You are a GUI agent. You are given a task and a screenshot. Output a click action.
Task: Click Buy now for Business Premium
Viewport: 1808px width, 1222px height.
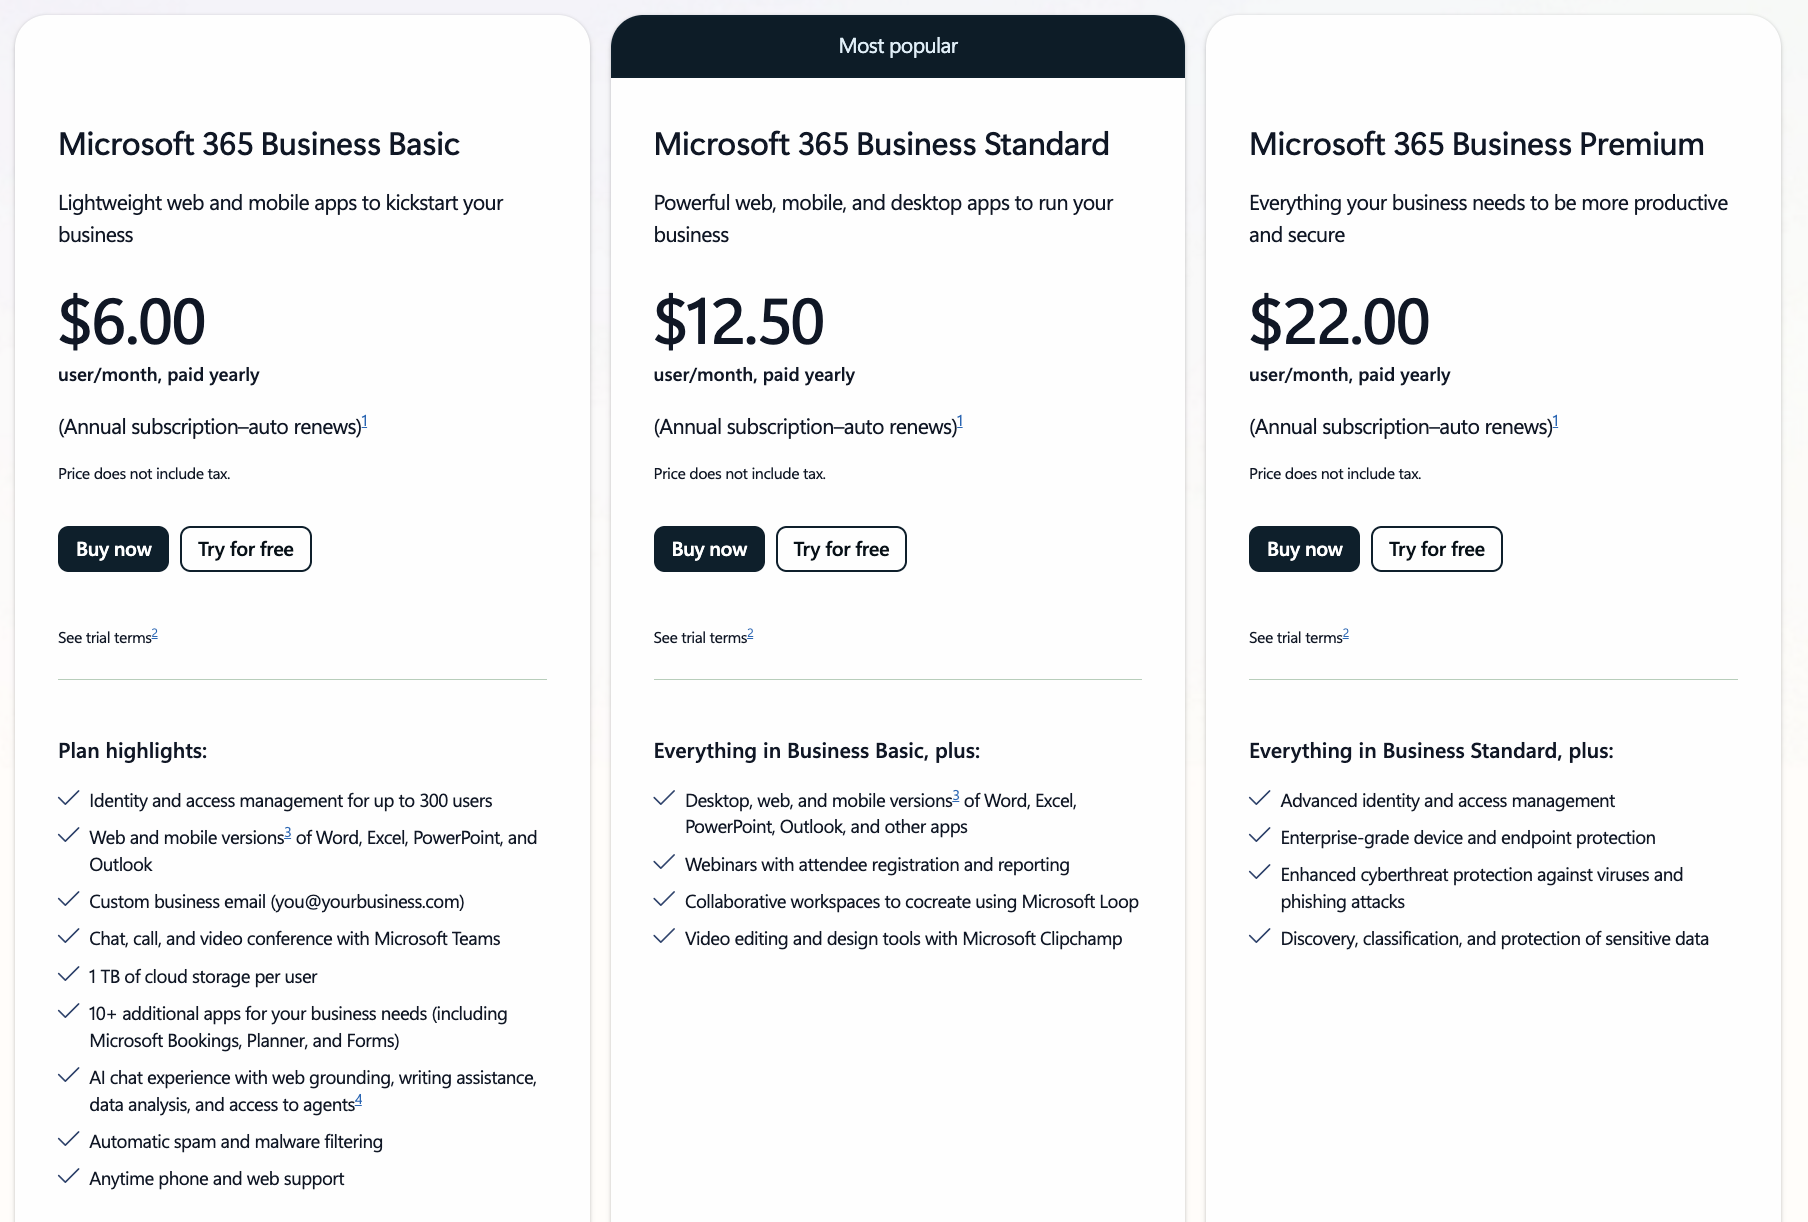(1304, 549)
